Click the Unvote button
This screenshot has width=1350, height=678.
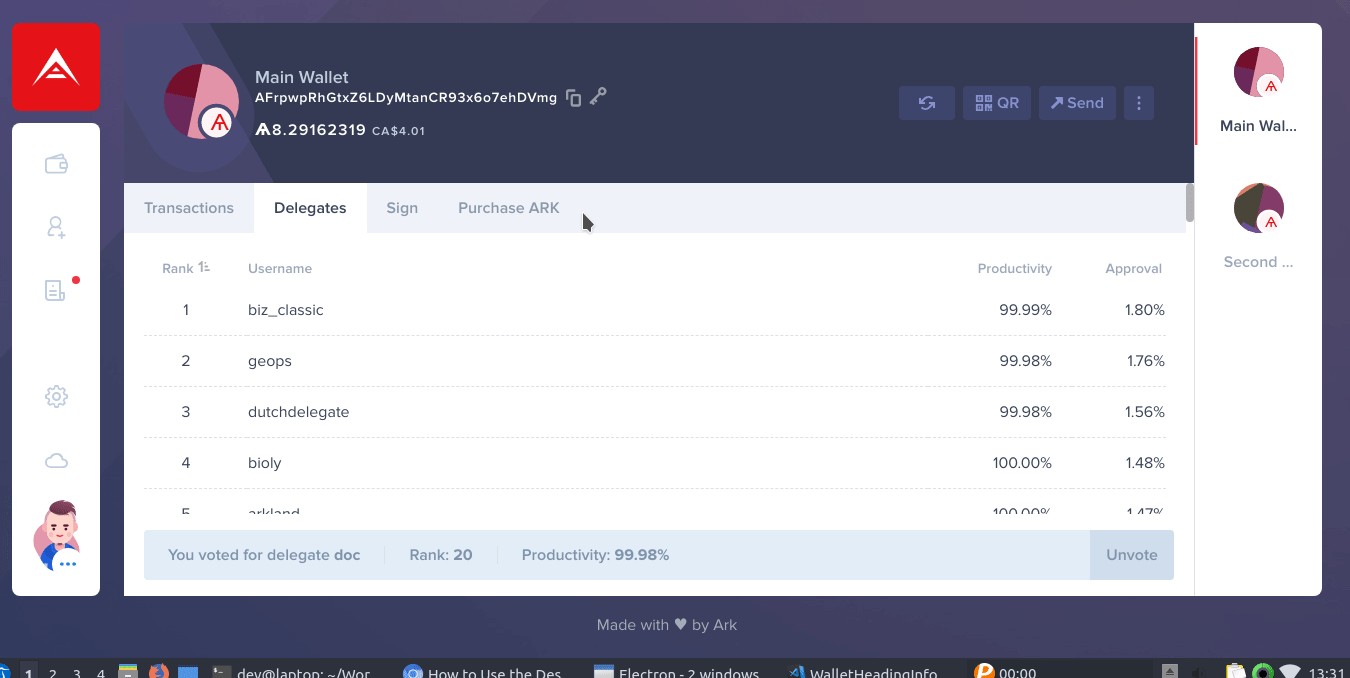(x=1132, y=555)
